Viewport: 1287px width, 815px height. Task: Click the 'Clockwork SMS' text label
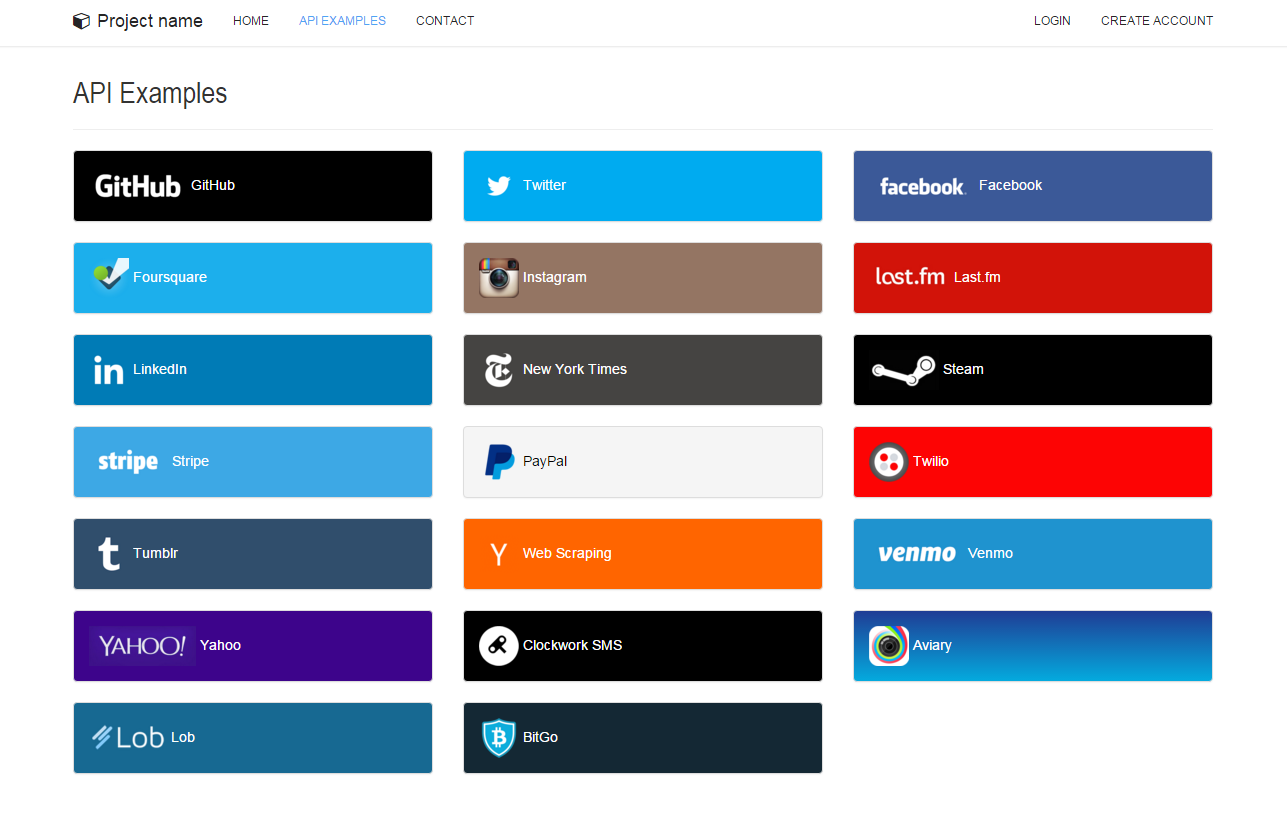pyautogui.click(x=573, y=645)
